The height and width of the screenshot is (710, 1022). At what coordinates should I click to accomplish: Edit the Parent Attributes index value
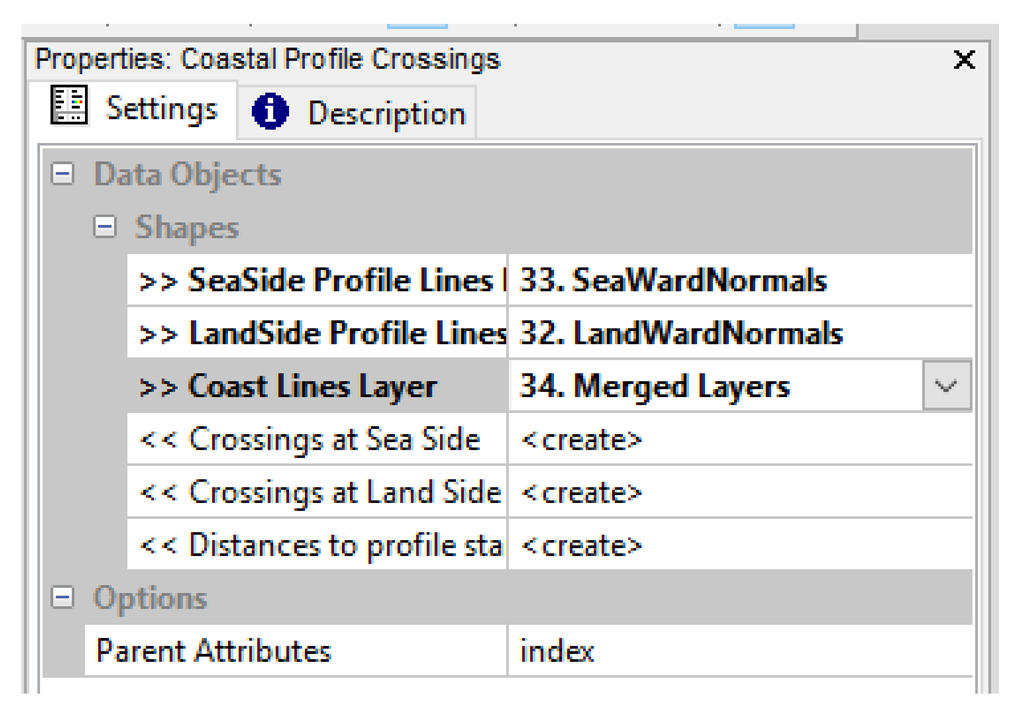click(x=557, y=652)
